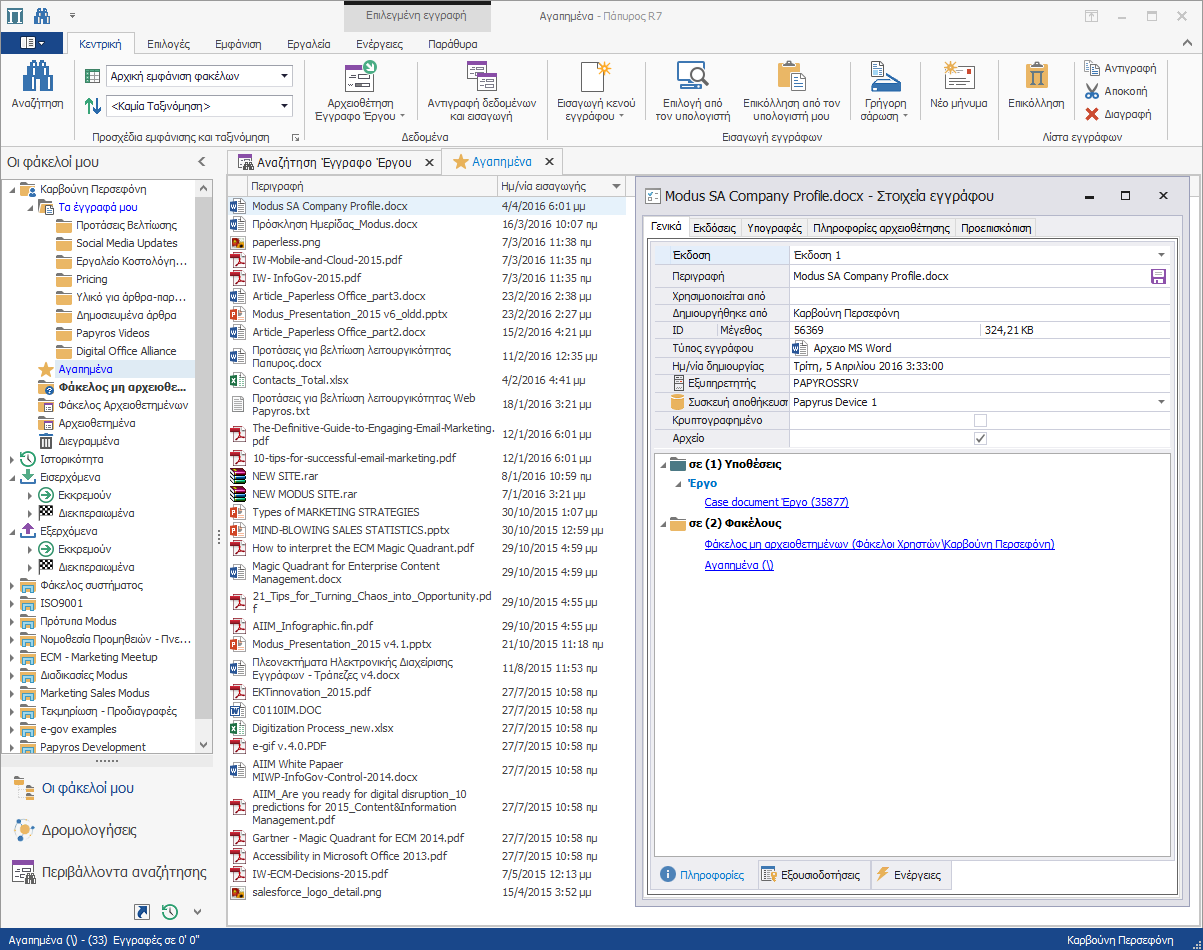Open Case document Έργο (35877) link
Viewport: 1203px width, 950px height.
776,503
